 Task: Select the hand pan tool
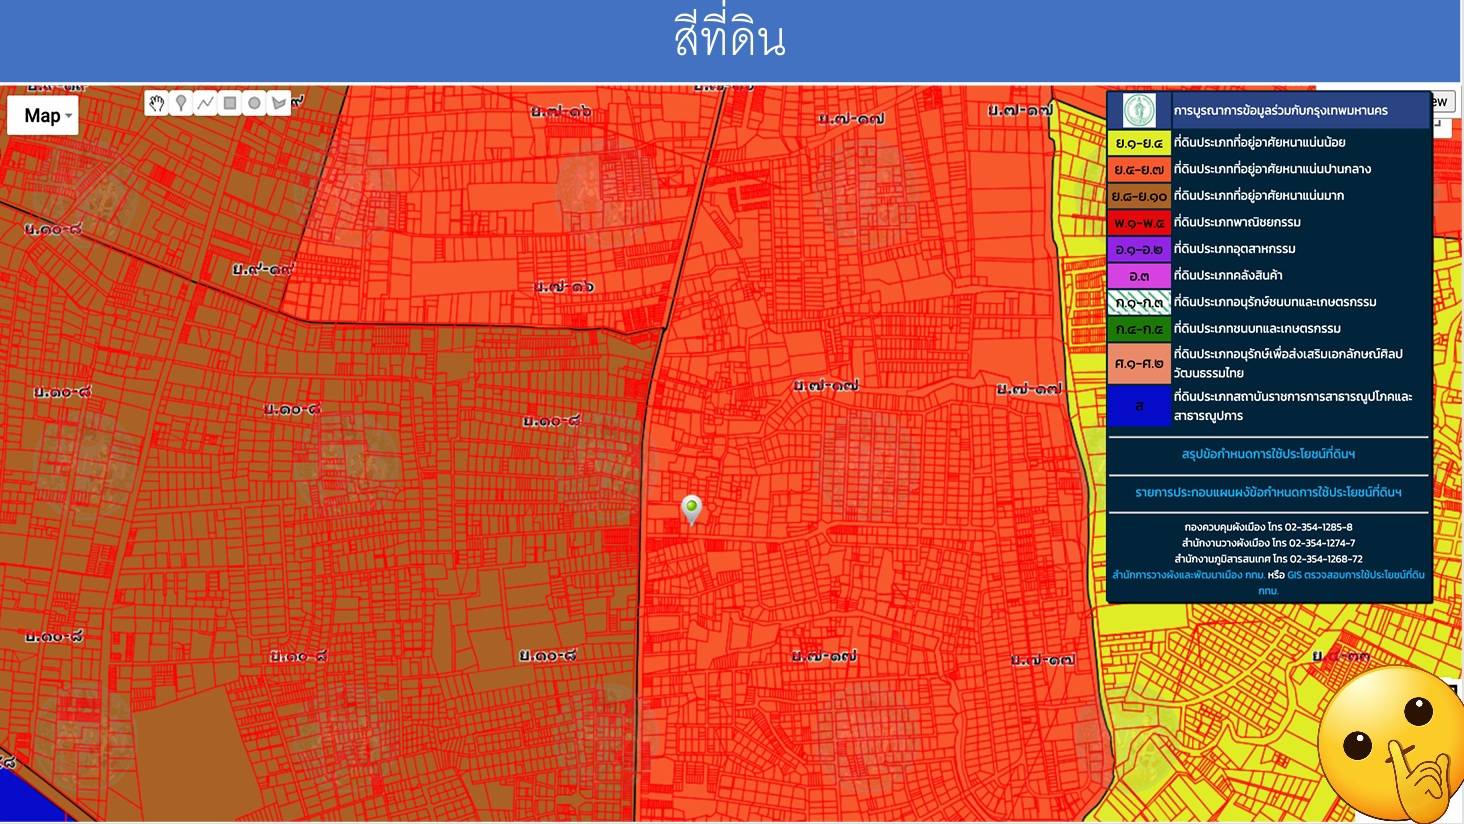point(157,103)
